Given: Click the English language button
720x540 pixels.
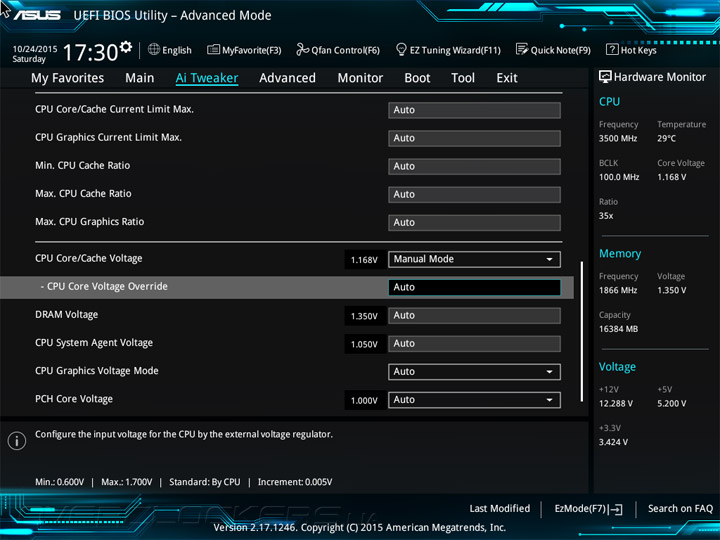Looking at the screenshot, I should click(x=177, y=50).
